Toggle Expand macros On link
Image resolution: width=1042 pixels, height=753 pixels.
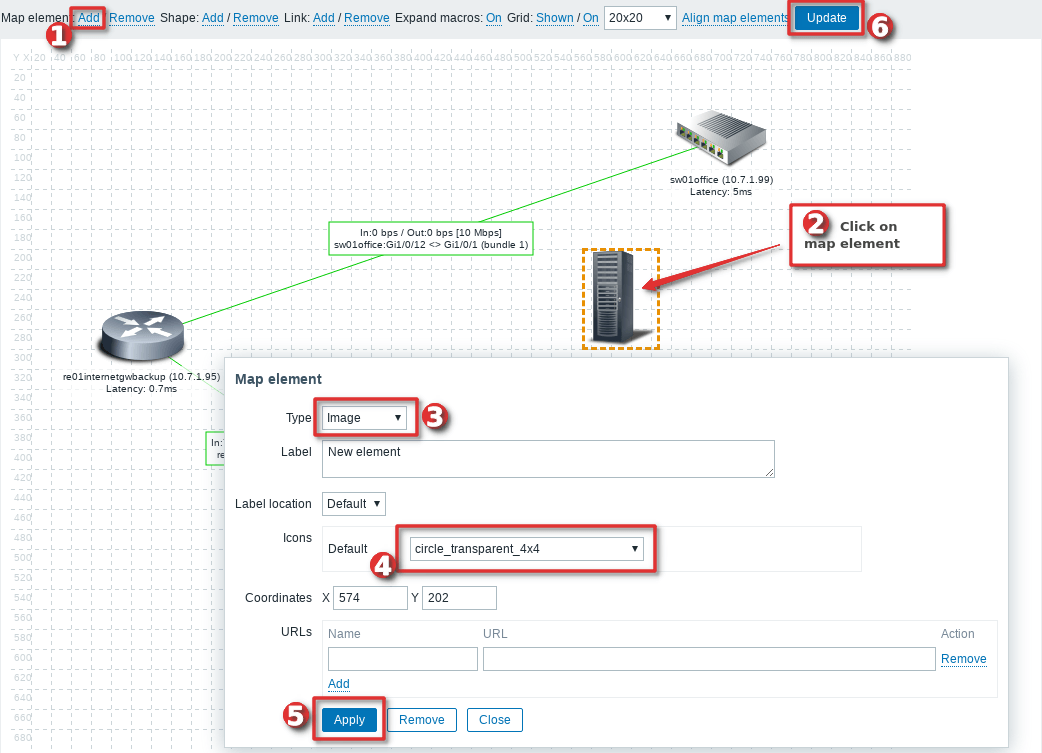pyautogui.click(x=493, y=18)
